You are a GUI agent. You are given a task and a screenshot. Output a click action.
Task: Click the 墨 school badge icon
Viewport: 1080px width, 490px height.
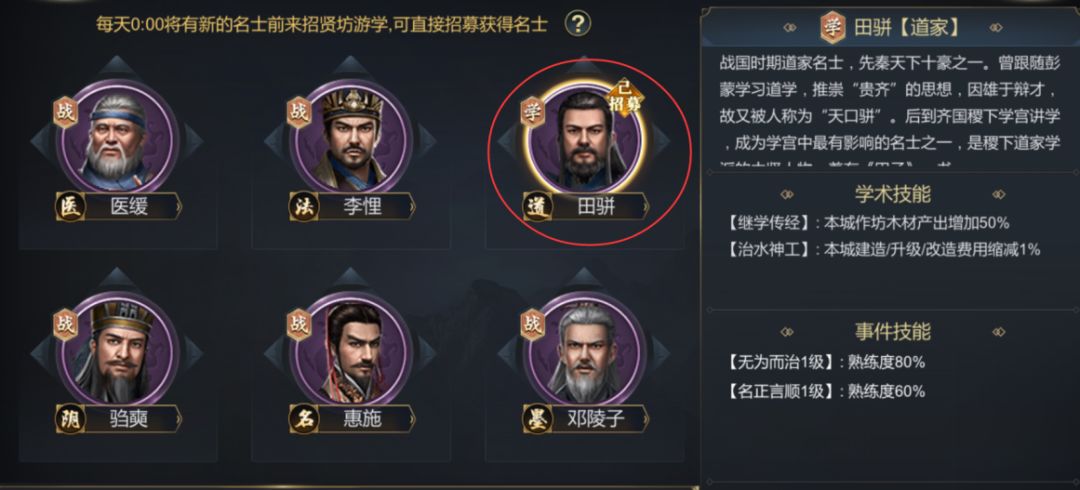point(537,419)
